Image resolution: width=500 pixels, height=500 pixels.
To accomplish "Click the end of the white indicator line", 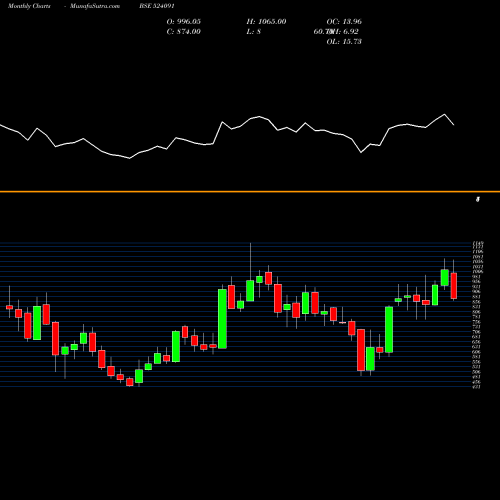I will point(454,125).
